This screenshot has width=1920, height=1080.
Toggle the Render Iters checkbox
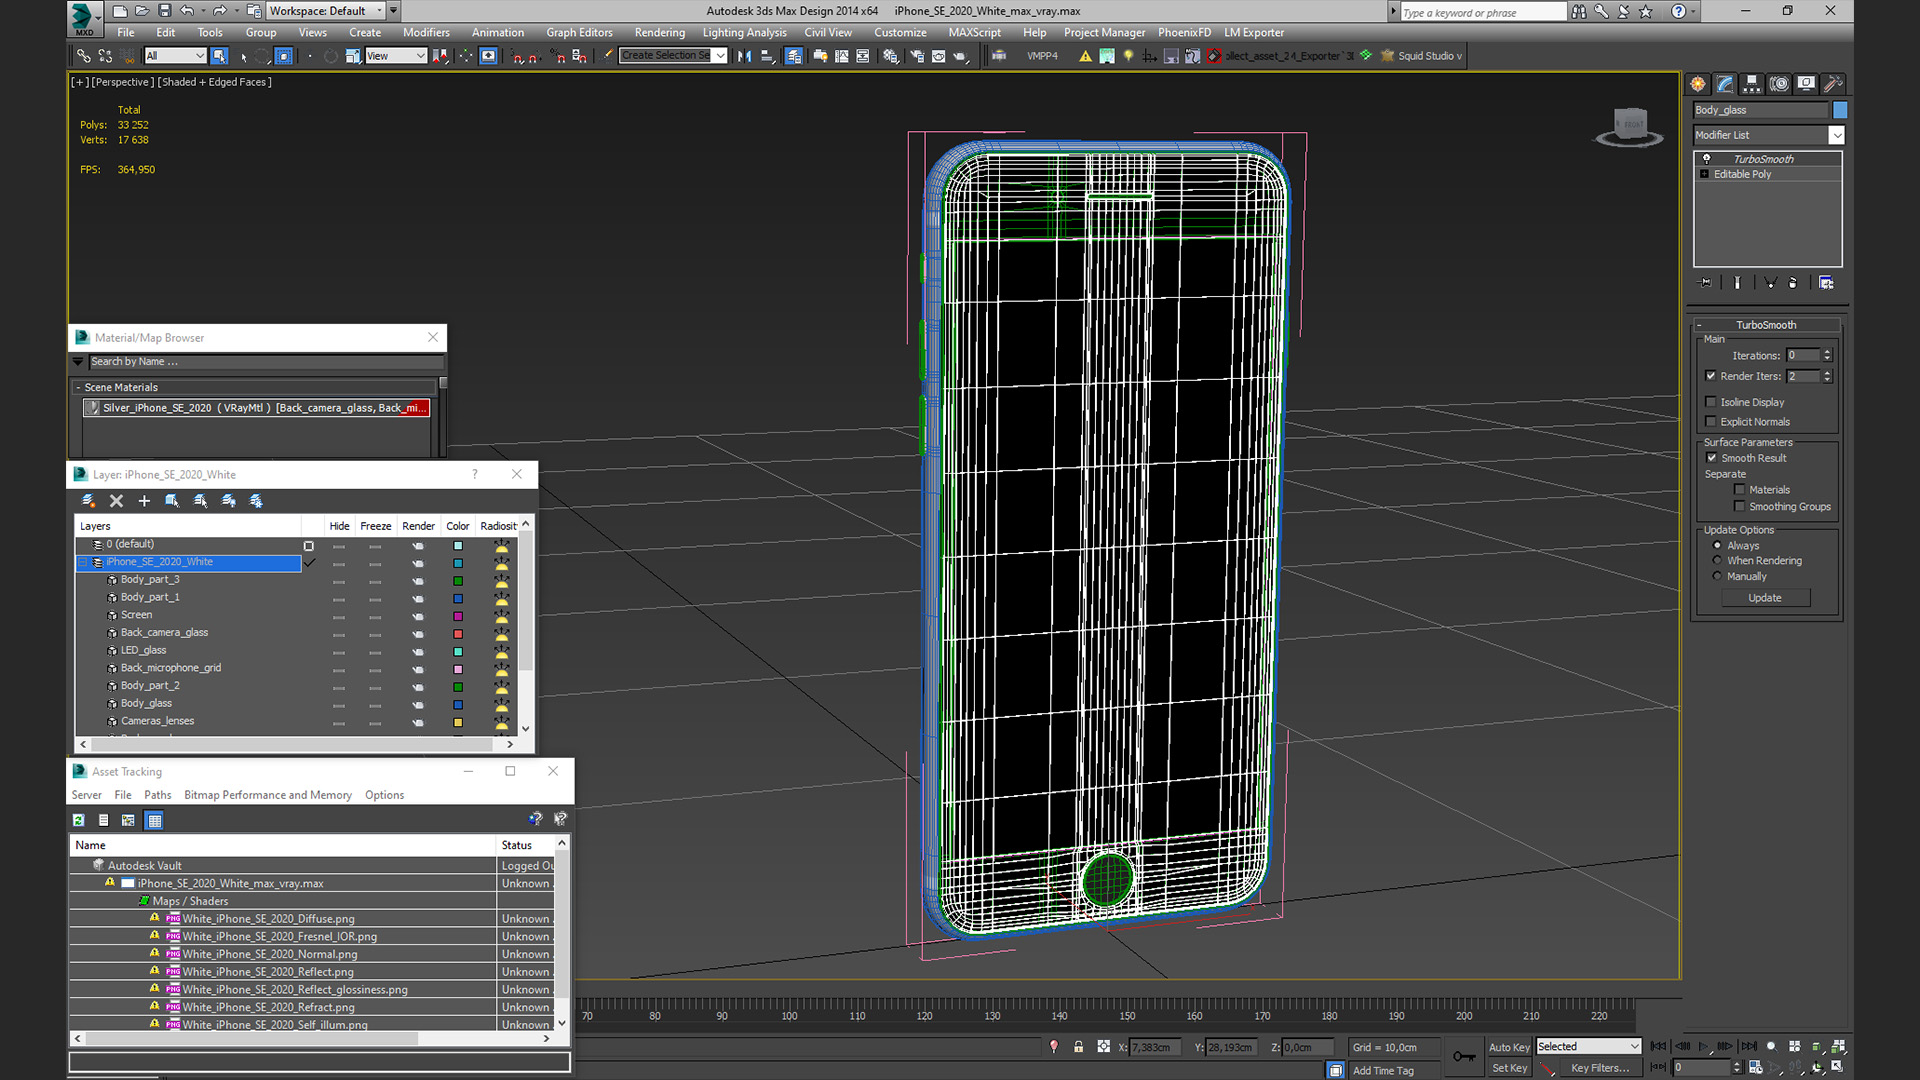tap(1711, 376)
